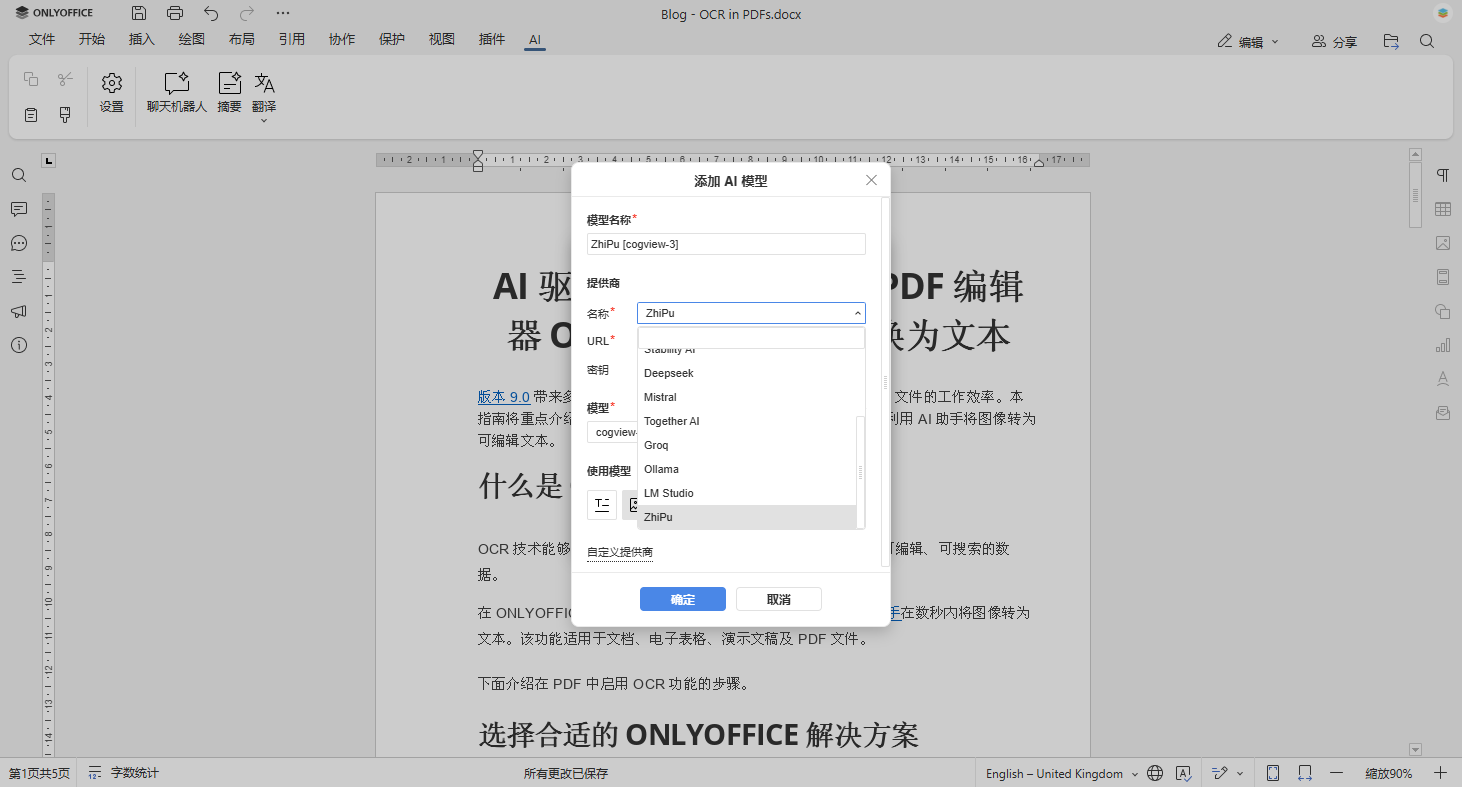Pick Together AI provider option

(x=747, y=421)
